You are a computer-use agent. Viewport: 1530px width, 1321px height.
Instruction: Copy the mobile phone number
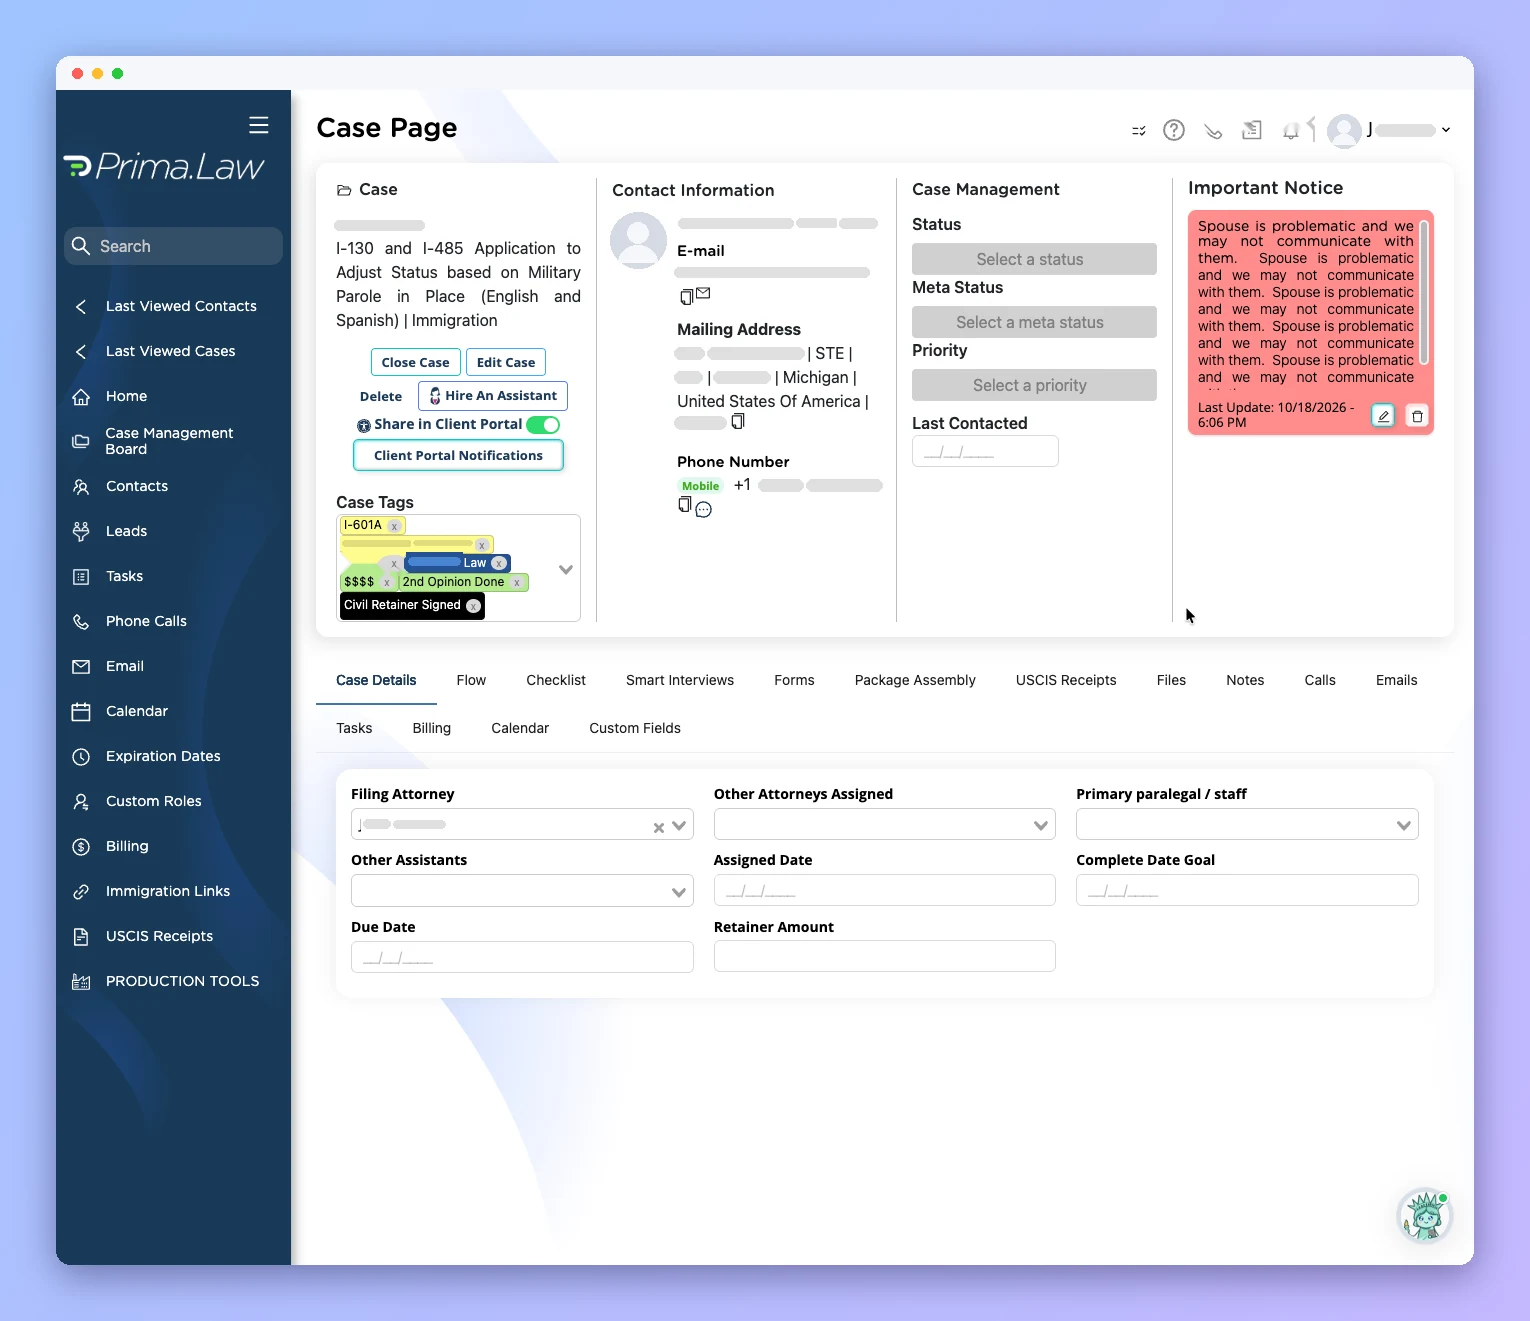tap(685, 505)
